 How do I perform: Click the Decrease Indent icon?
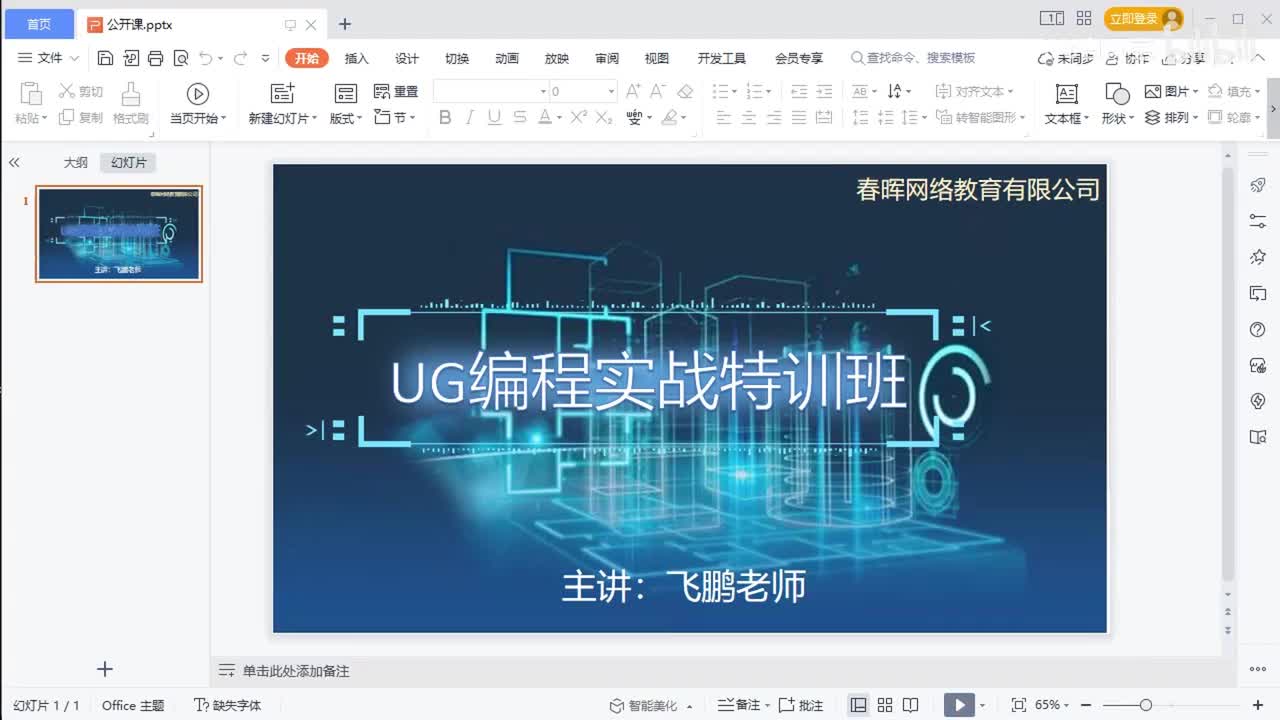[799, 91]
